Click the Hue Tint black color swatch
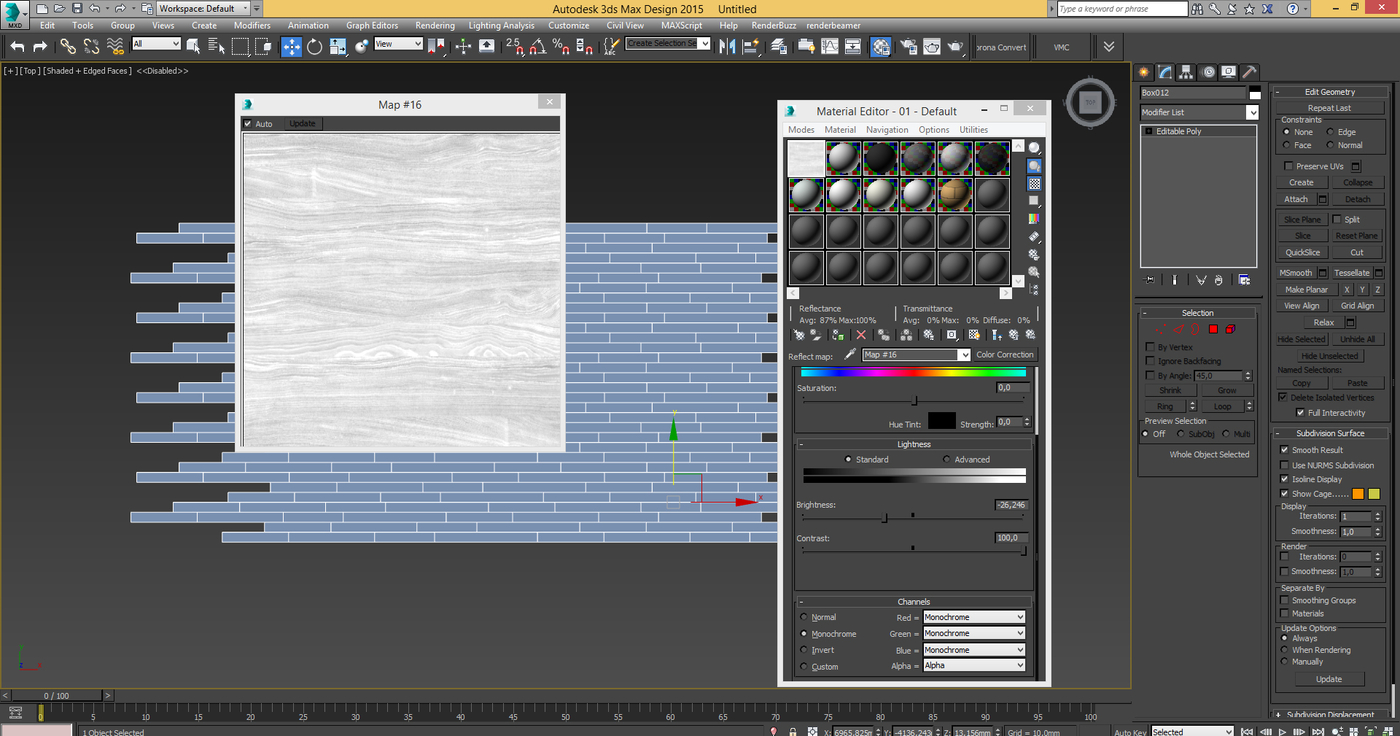 (941, 421)
